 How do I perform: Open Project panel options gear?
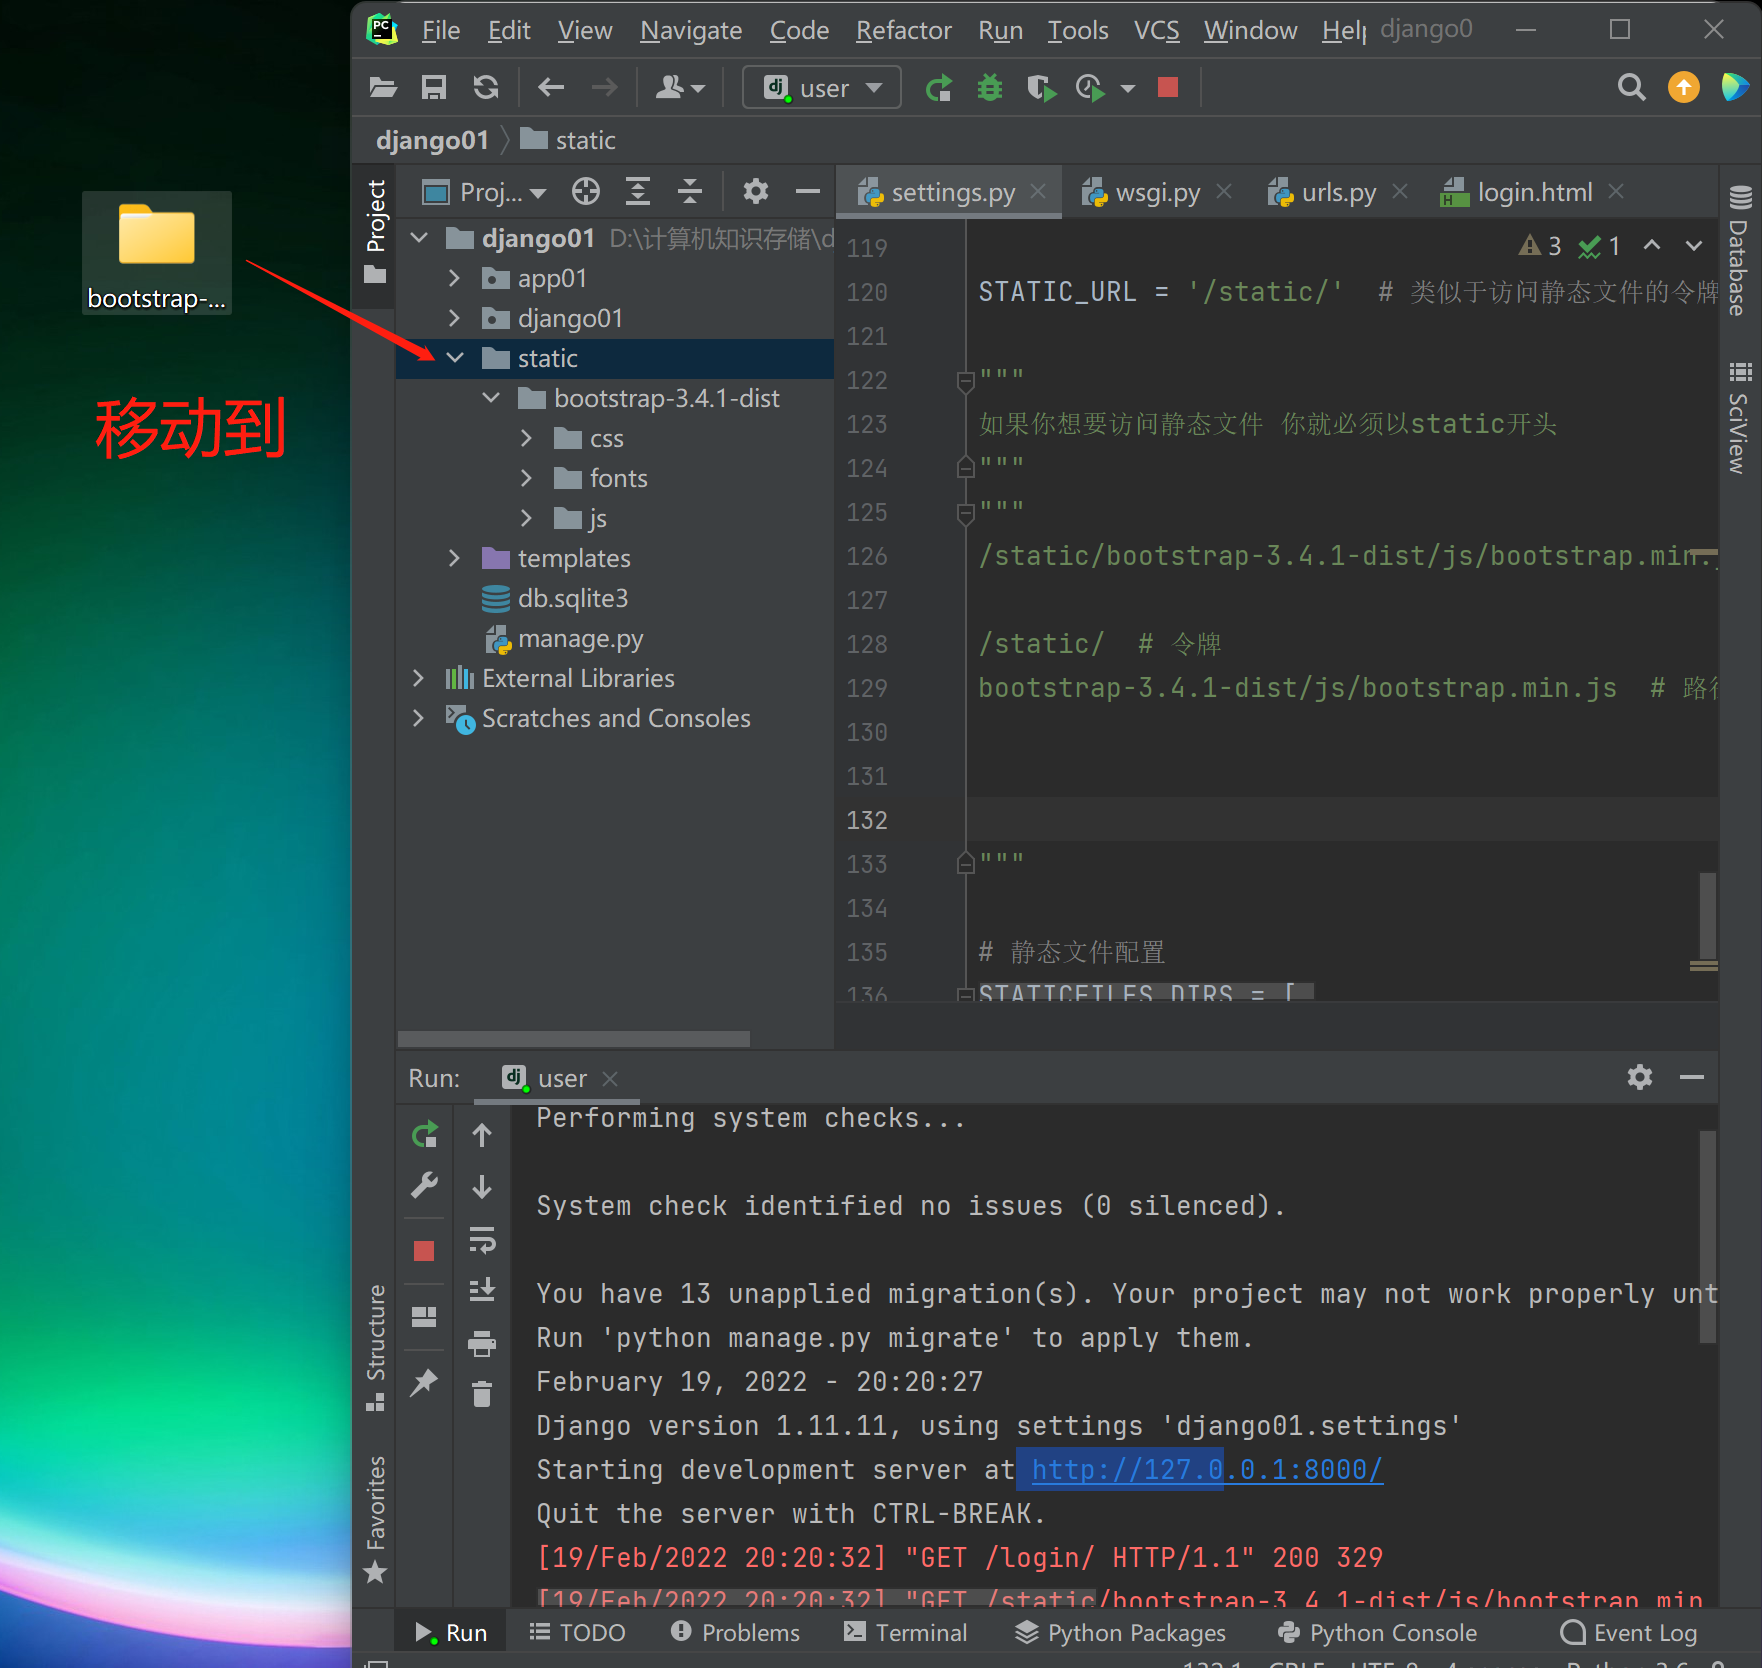tap(756, 191)
